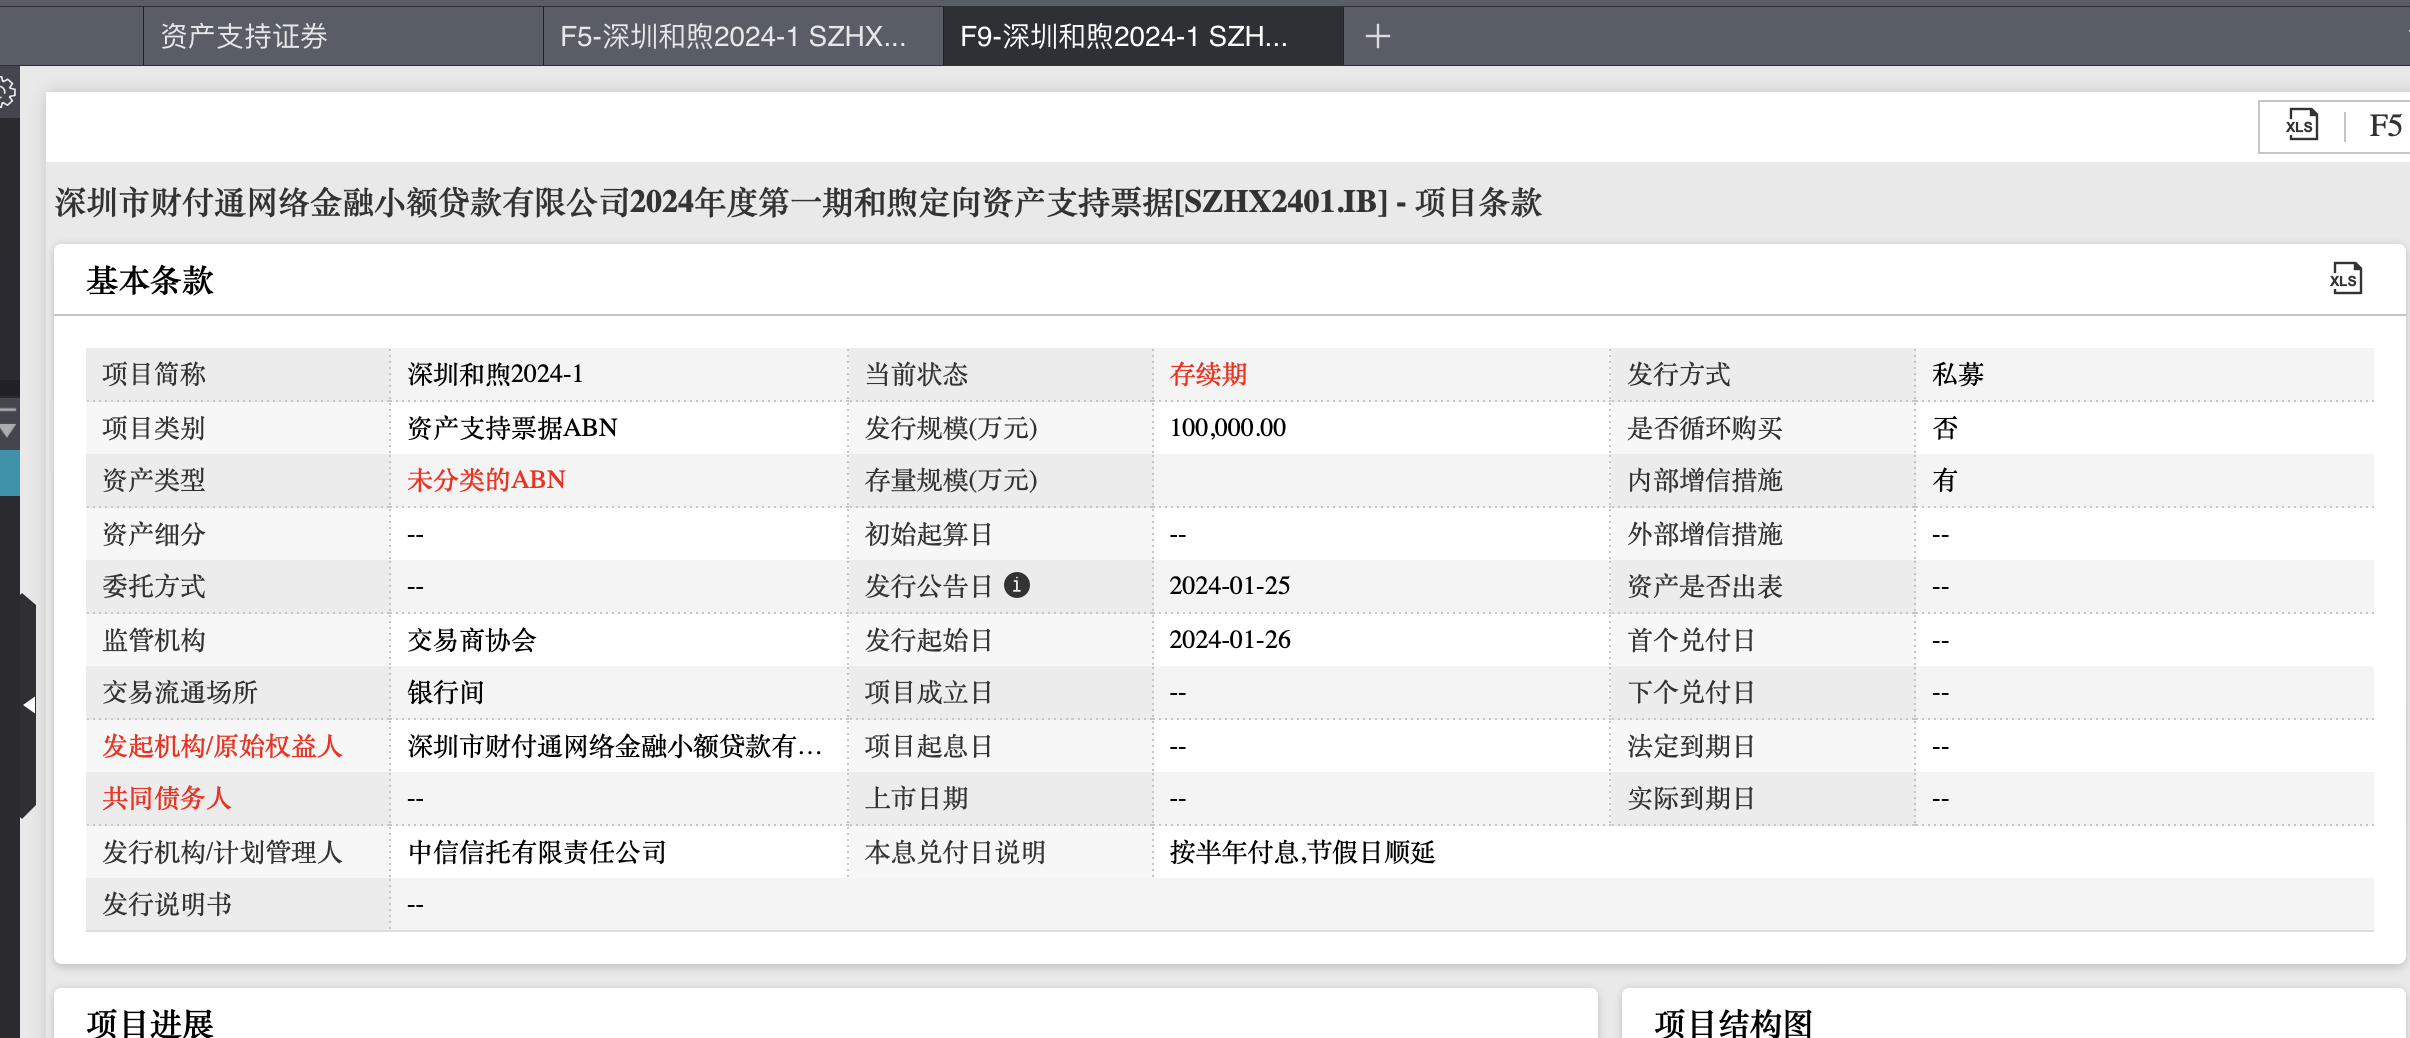Screen dimensions: 2410x1038
Task: Click the truncated 深圳市财付通网络金融小额贷款有… originator value
Action: [x=614, y=746]
